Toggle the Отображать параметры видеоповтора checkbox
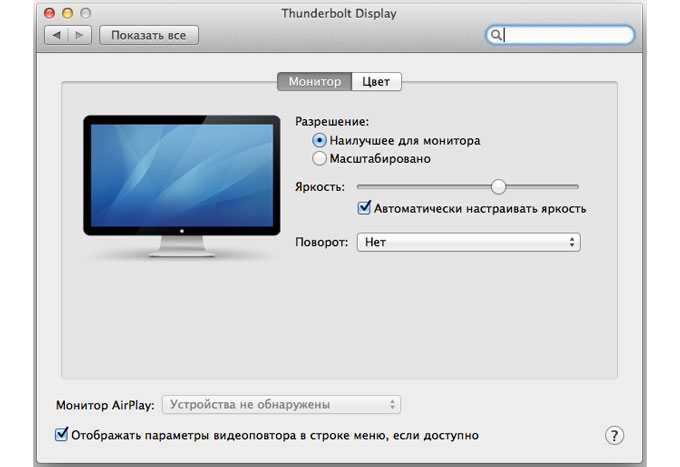 coord(62,434)
